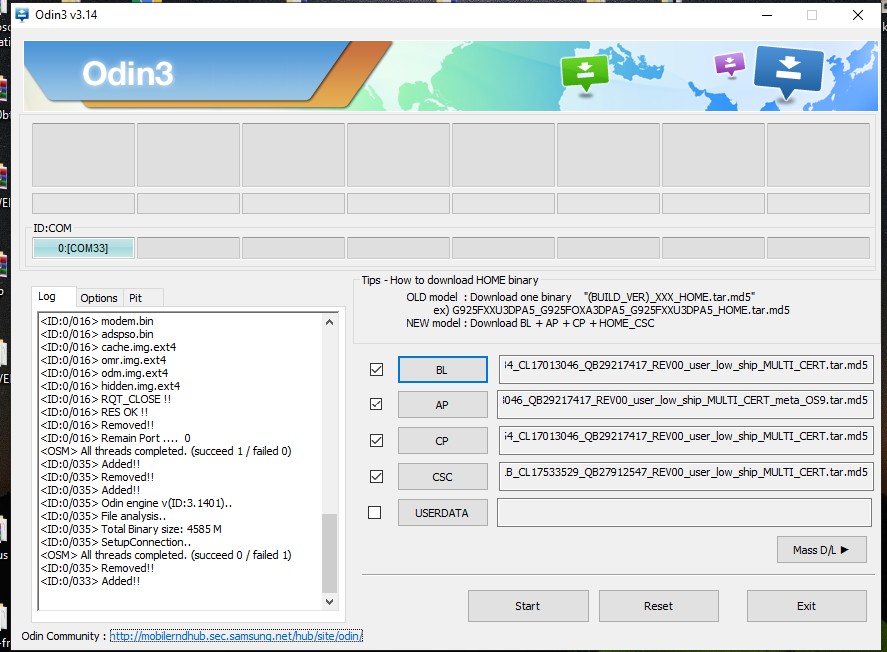The height and width of the screenshot is (652, 887).
Task: Uncheck the CSC checkbox
Action: point(376,477)
